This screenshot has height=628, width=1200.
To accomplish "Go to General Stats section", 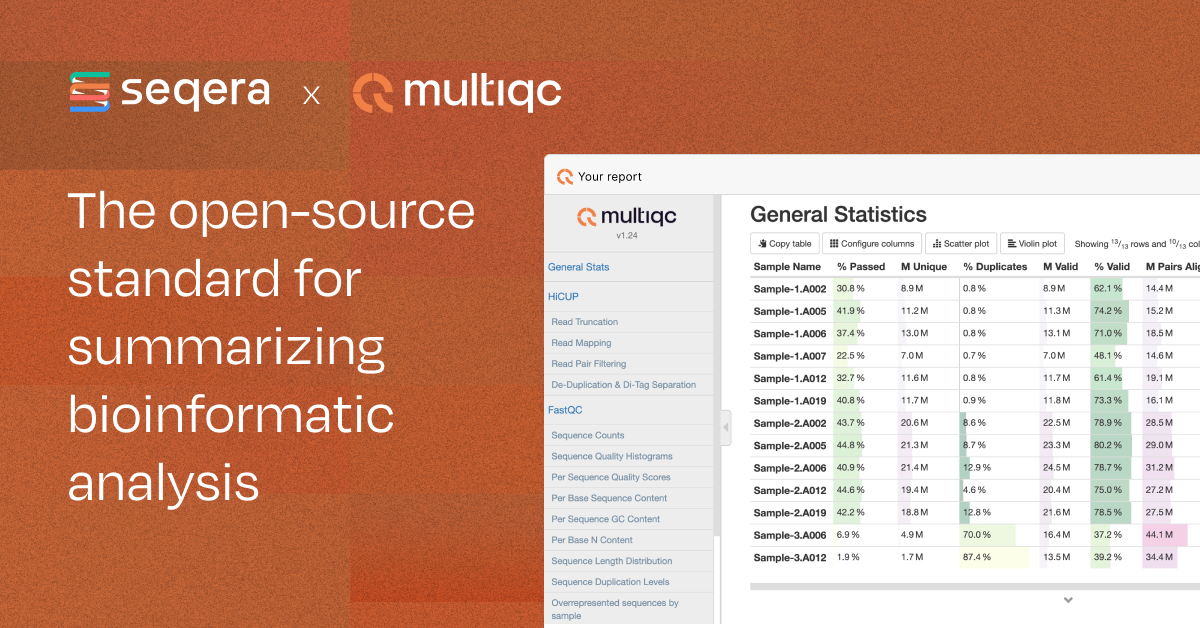I will (x=579, y=267).
